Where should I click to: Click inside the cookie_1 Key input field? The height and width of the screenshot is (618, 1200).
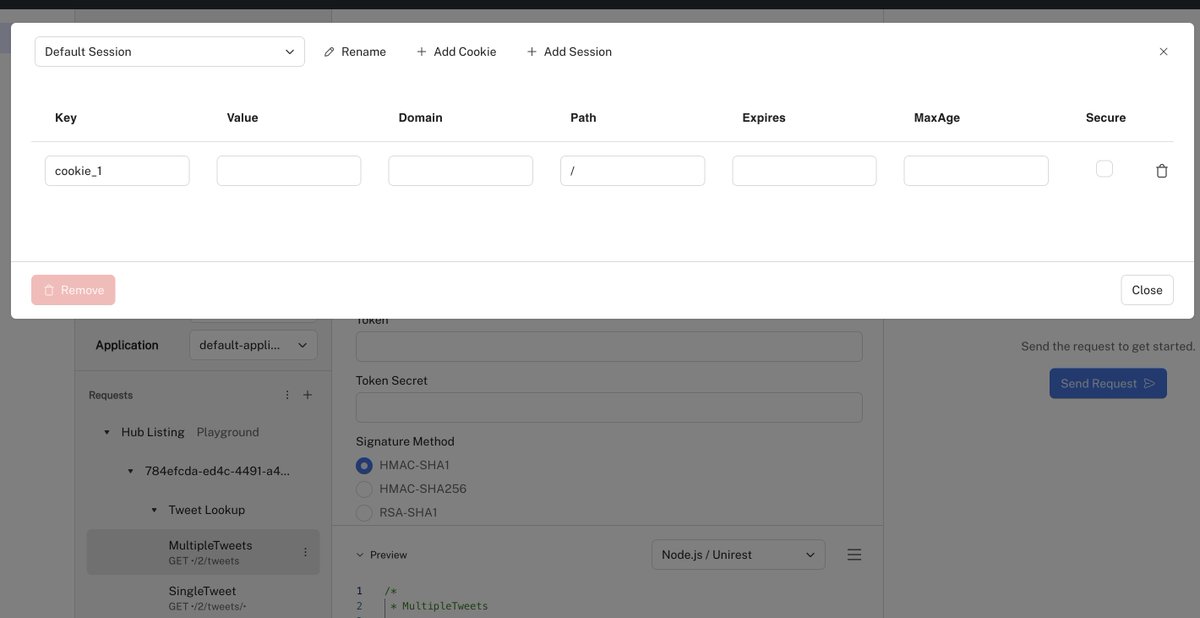[x=116, y=170]
